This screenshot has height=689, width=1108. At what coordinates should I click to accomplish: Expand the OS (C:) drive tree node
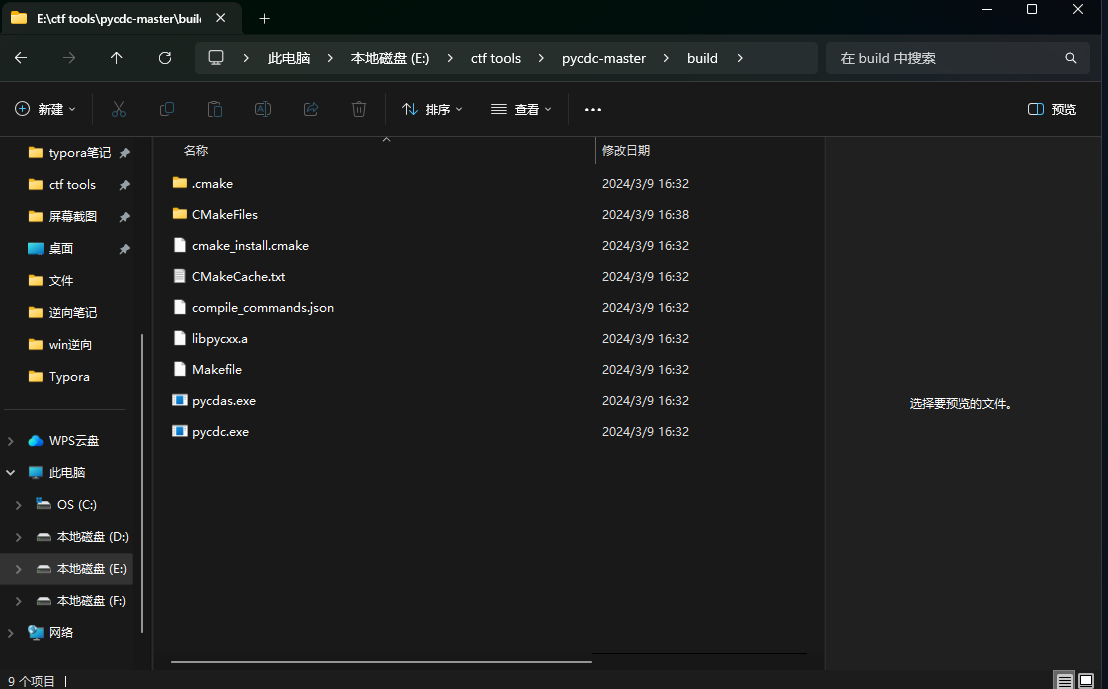pos(18,505)
